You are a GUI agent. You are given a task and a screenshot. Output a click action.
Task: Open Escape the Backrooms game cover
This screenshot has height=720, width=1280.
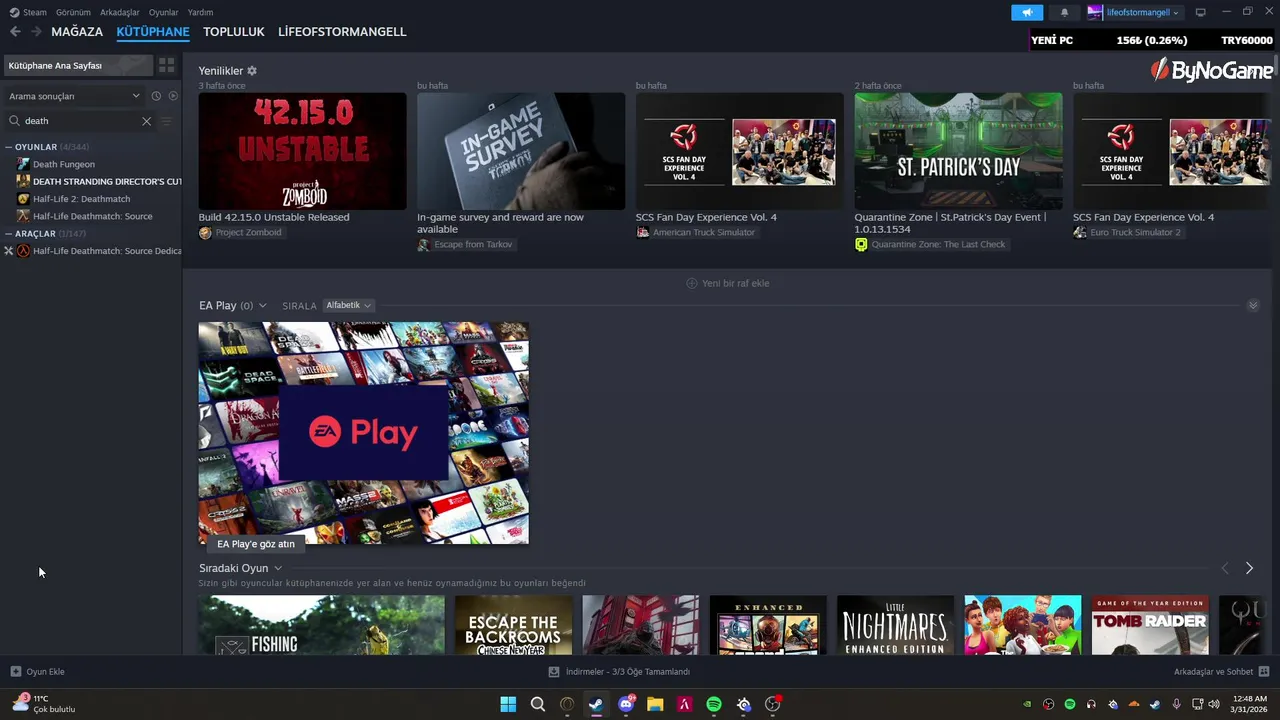coord(513,626)
